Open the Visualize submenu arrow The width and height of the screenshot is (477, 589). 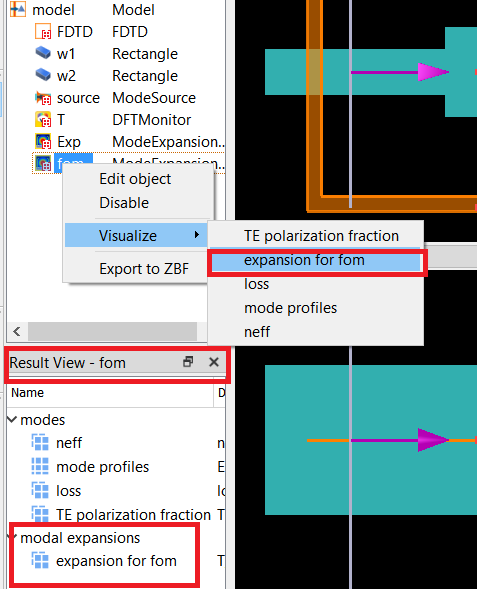coord(196,235)
